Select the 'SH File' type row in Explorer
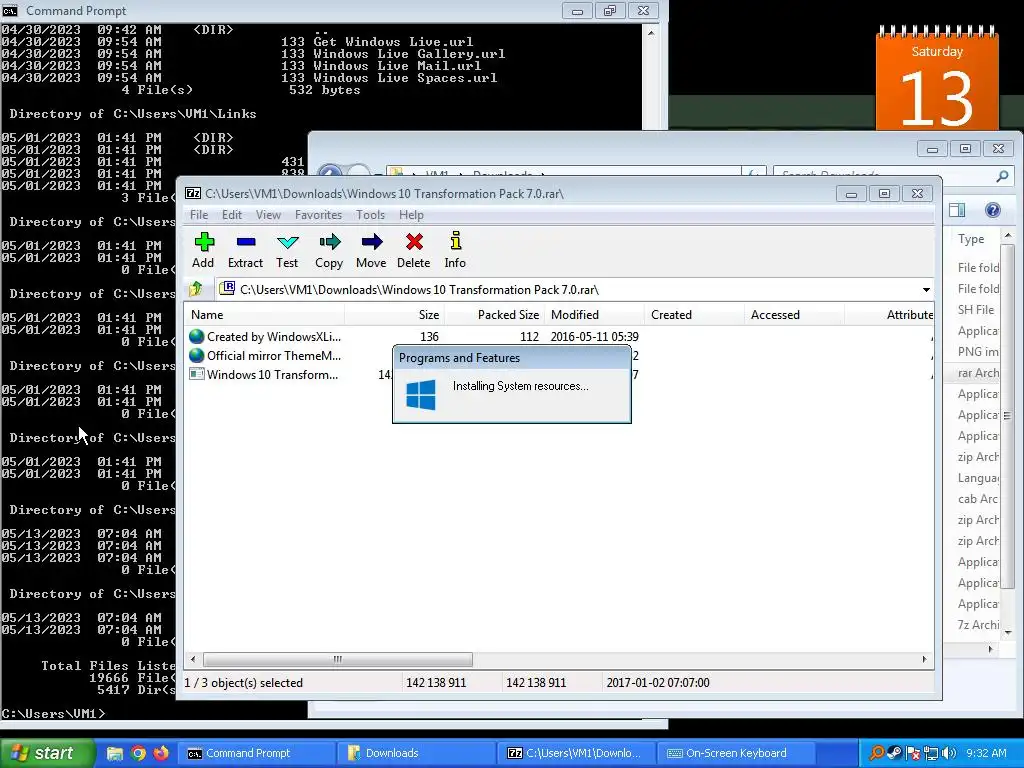 [973, 310]
